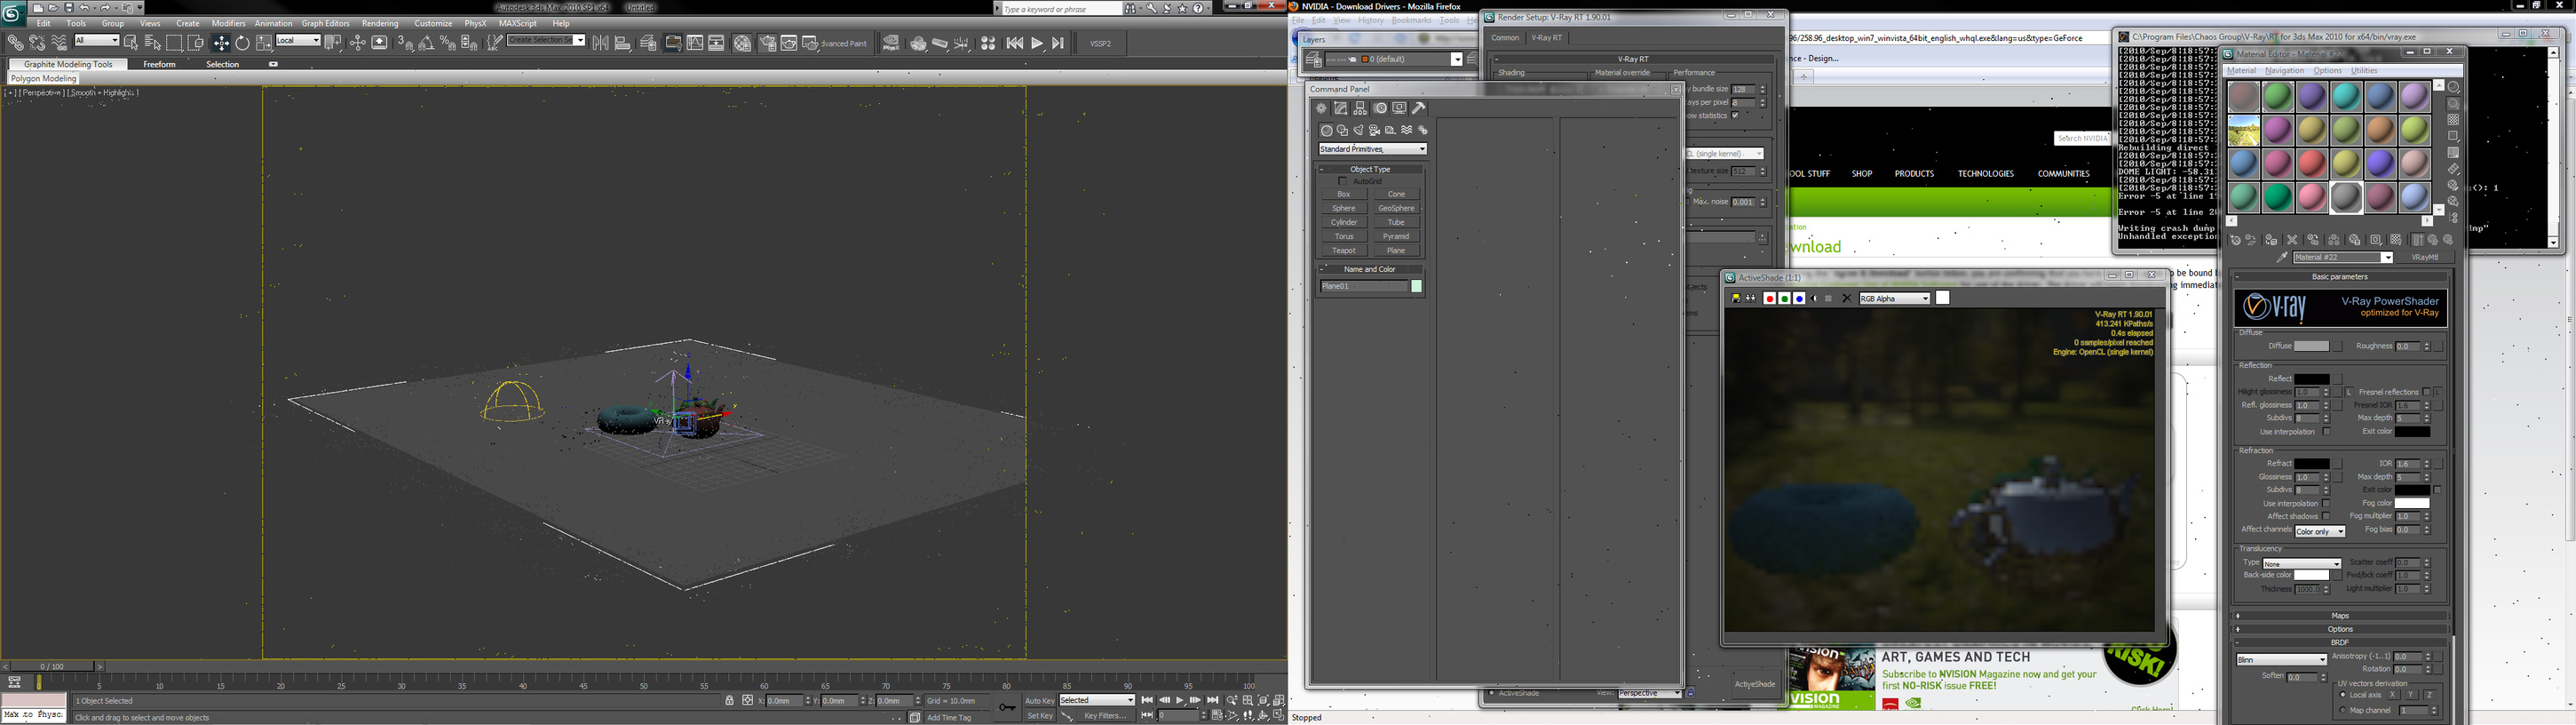Click Zoom Extents icon in viewport controls

point(1264,701)
